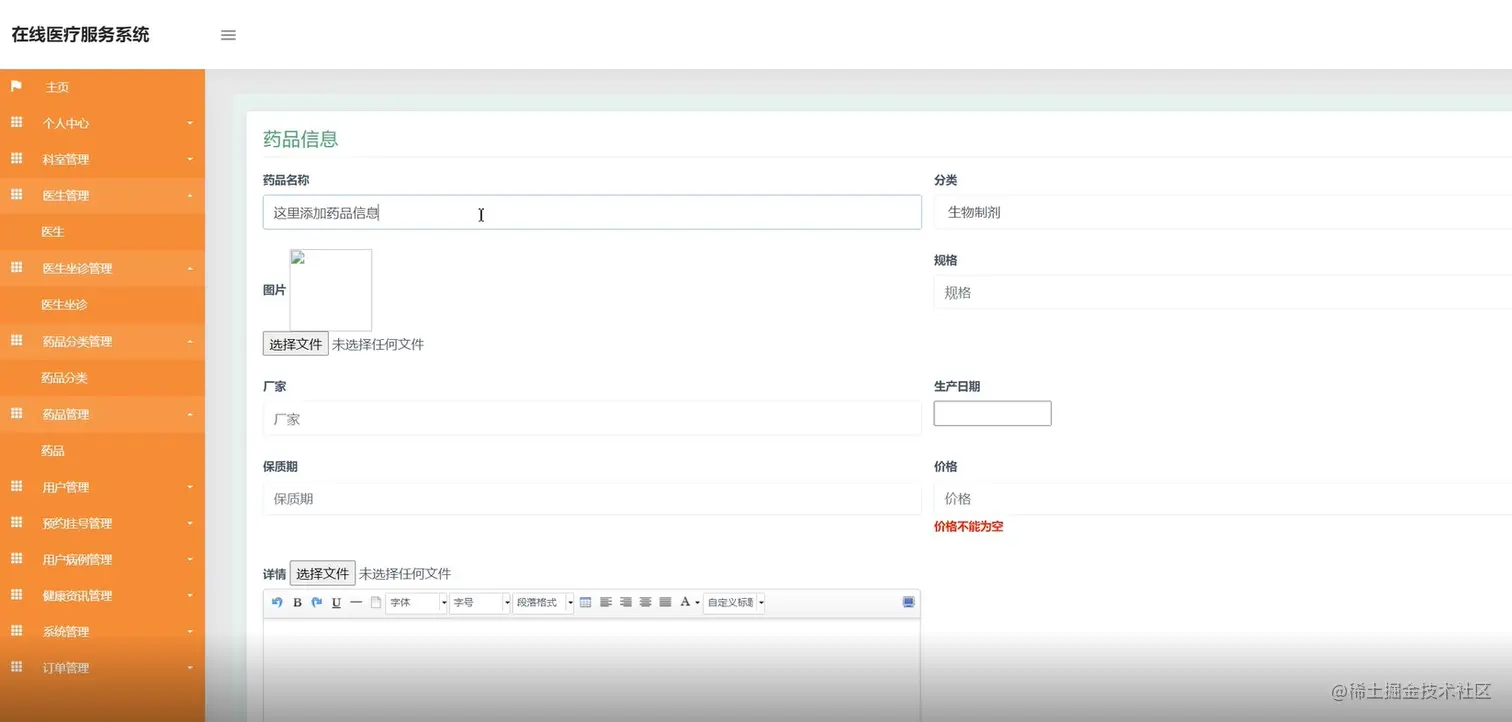Image resolution: width=1512 pixels, height=722 pixels.
Task: Expand the 用户管理 menu arrow
Action: [190, 487]
